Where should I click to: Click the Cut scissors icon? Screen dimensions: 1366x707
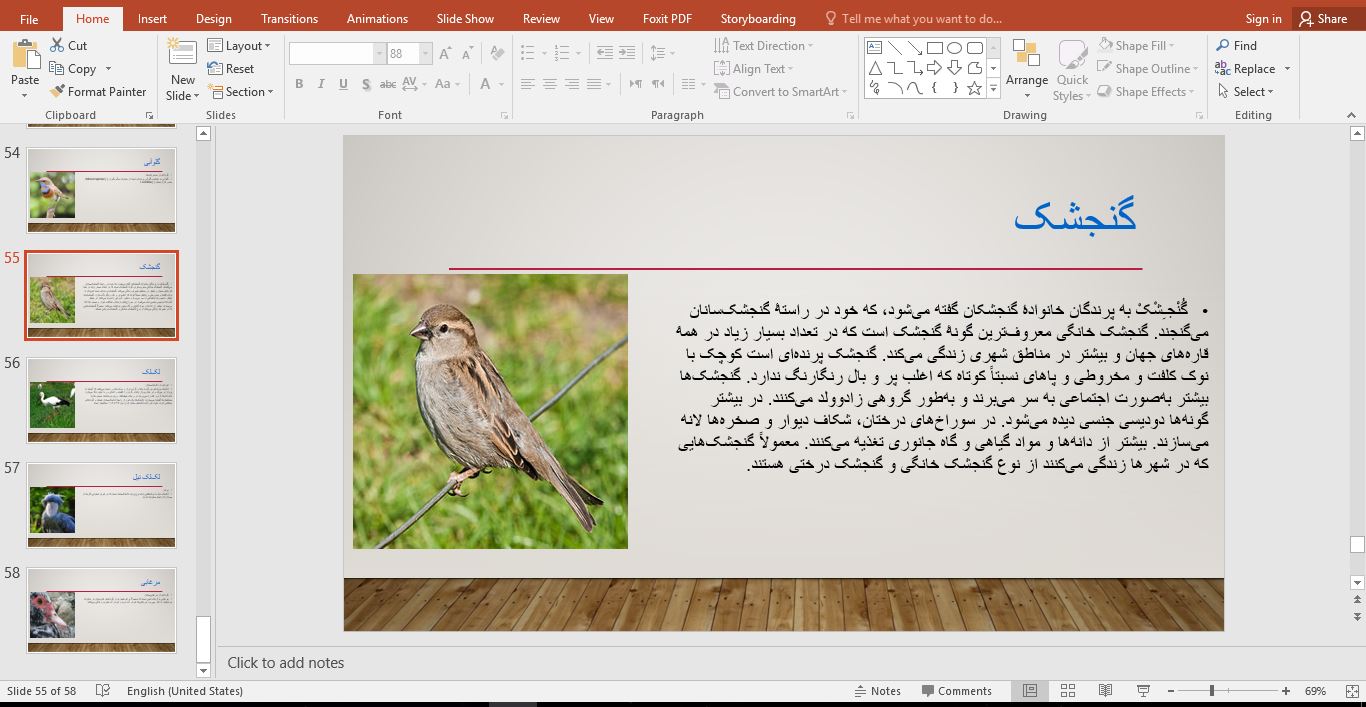pos(56,45)
